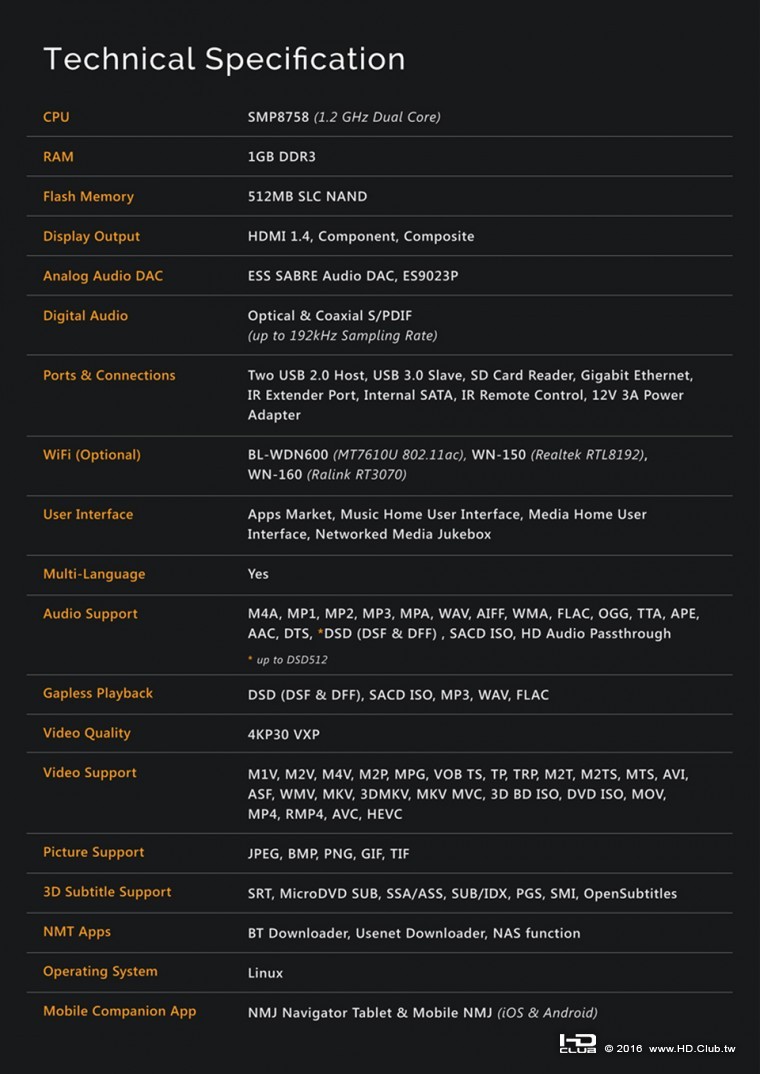Select the Ports & Connections label
The image size is (760, 1074).
pyautogui.click(x=109, y=376)
